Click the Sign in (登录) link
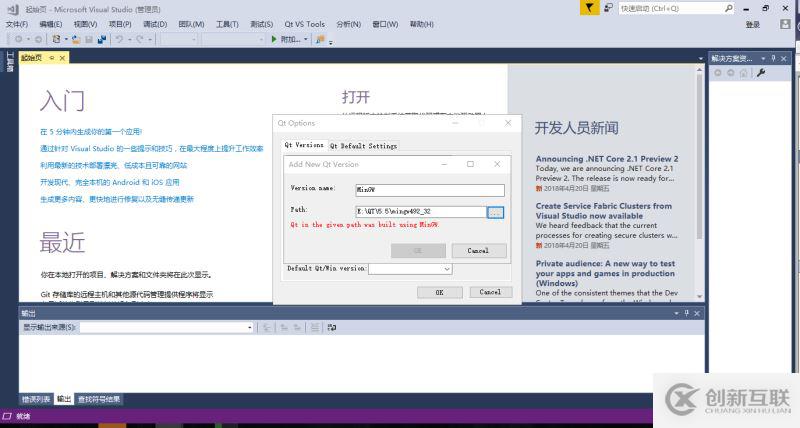 click(x=753, y=24)
